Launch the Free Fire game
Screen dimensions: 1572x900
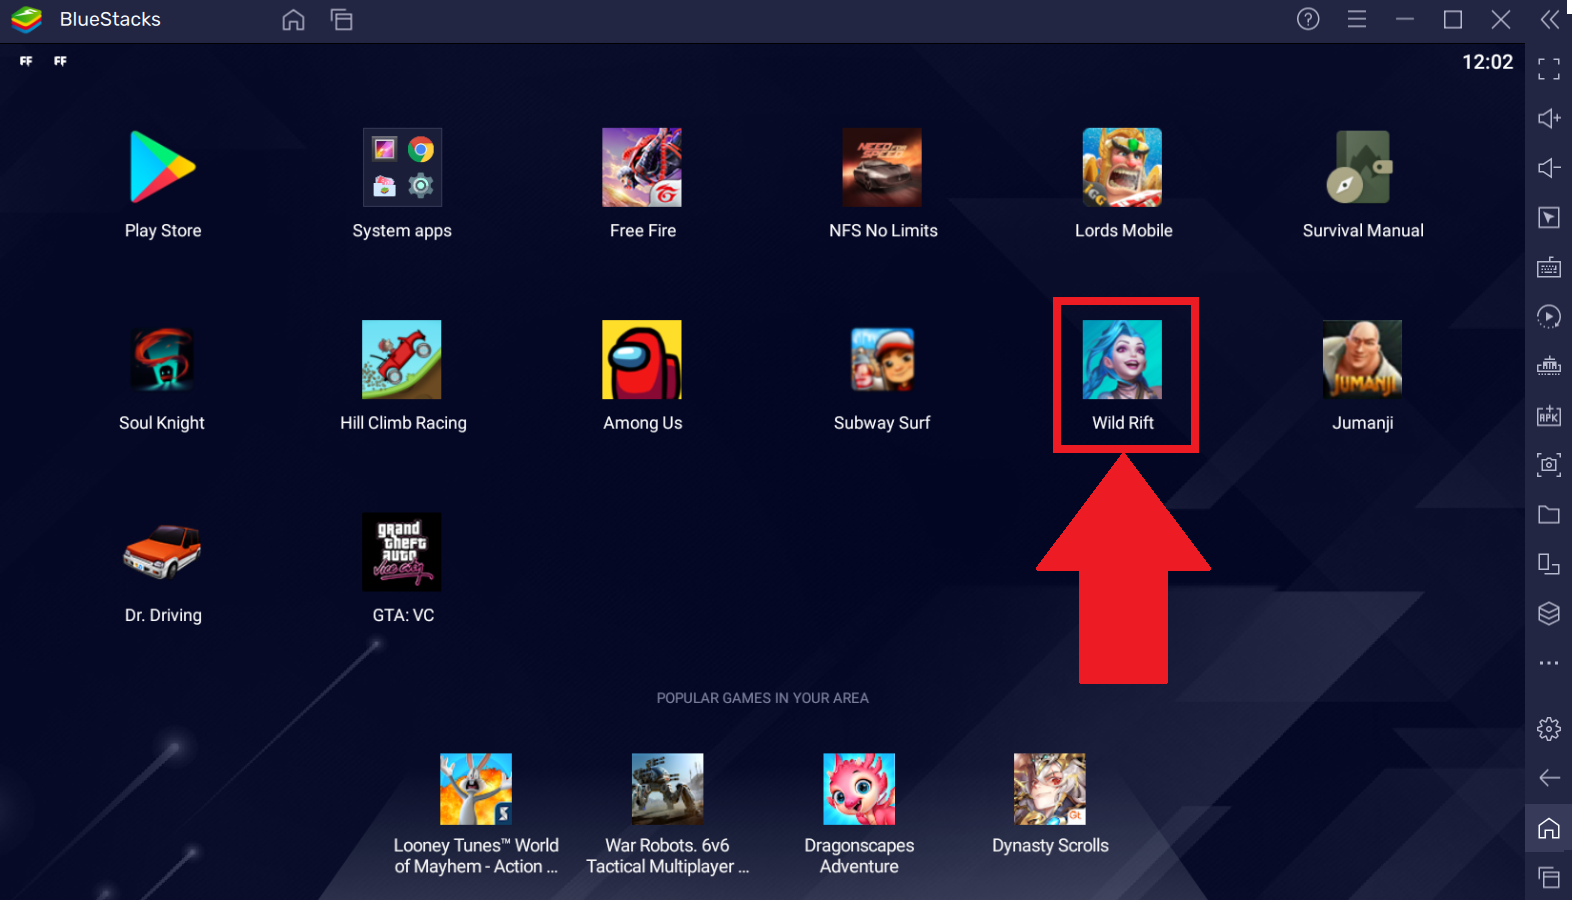tap(642, 168)
